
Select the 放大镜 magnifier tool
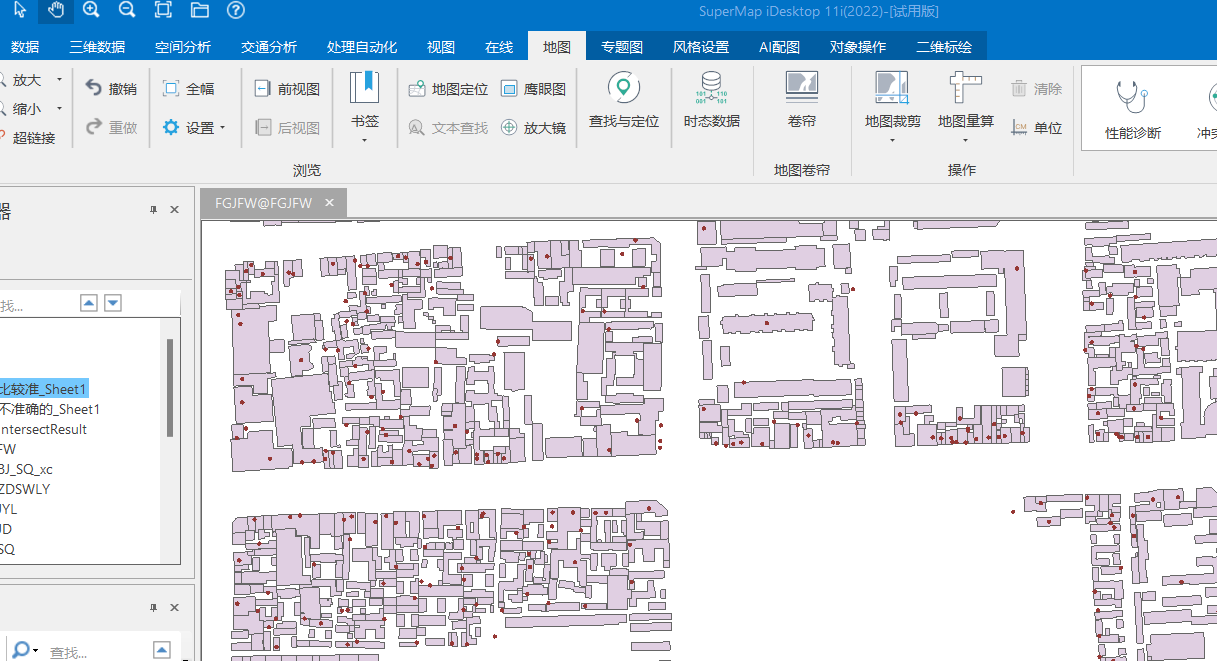[533, 128]
